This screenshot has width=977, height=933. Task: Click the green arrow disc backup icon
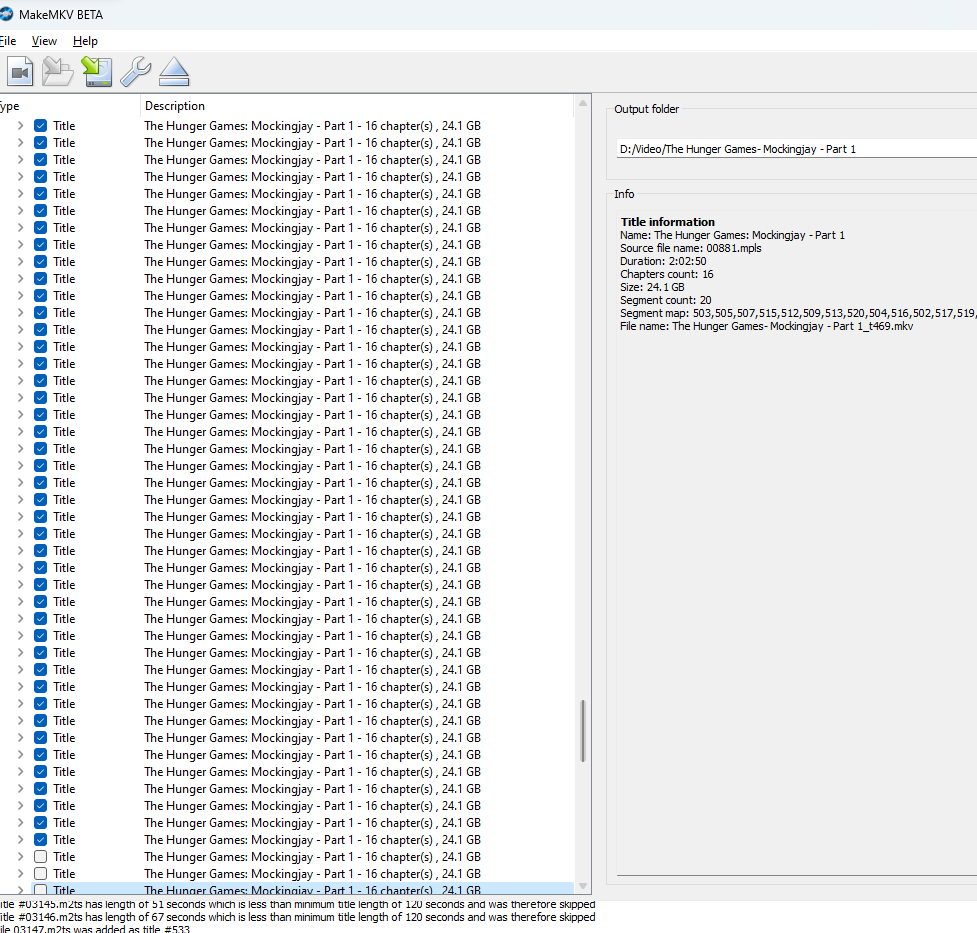[x=97, y=72]
